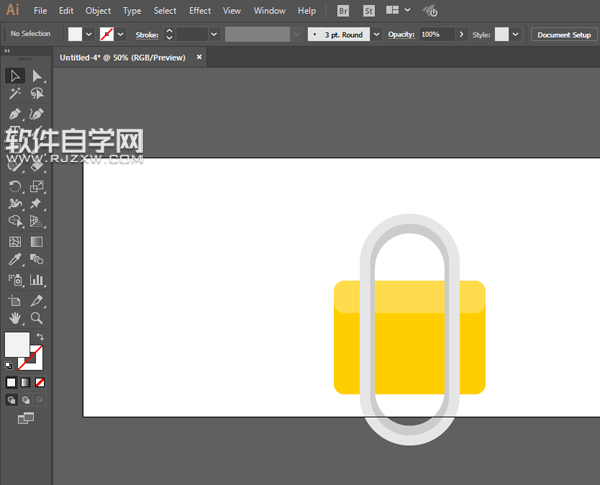Select the Selection tool (black arrow)
The image size is (600, 485).
[15, 76]
